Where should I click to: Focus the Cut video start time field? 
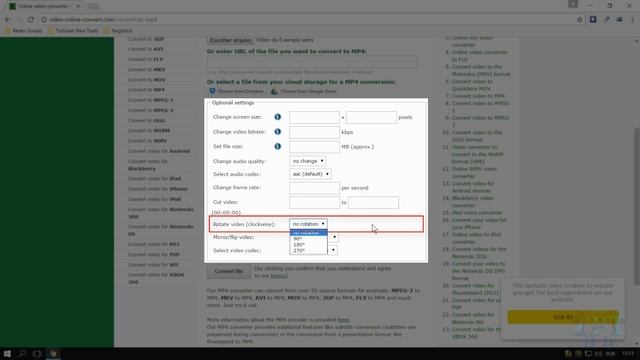pyautogui.click(x=314, y=202)
